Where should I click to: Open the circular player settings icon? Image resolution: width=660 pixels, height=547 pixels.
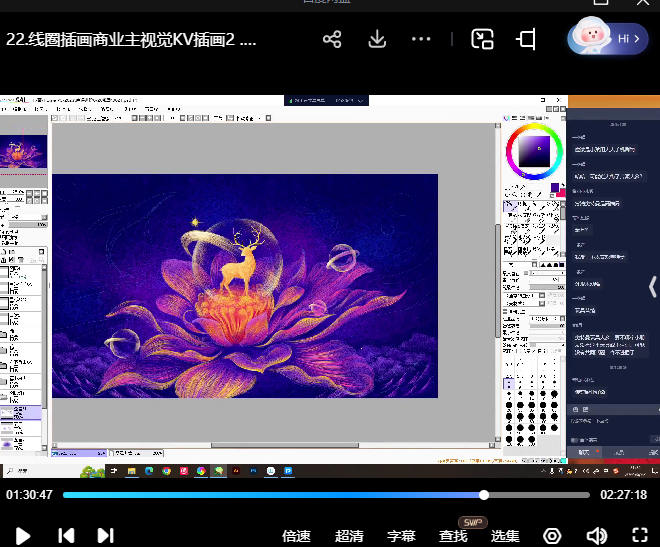coord(552,535)
